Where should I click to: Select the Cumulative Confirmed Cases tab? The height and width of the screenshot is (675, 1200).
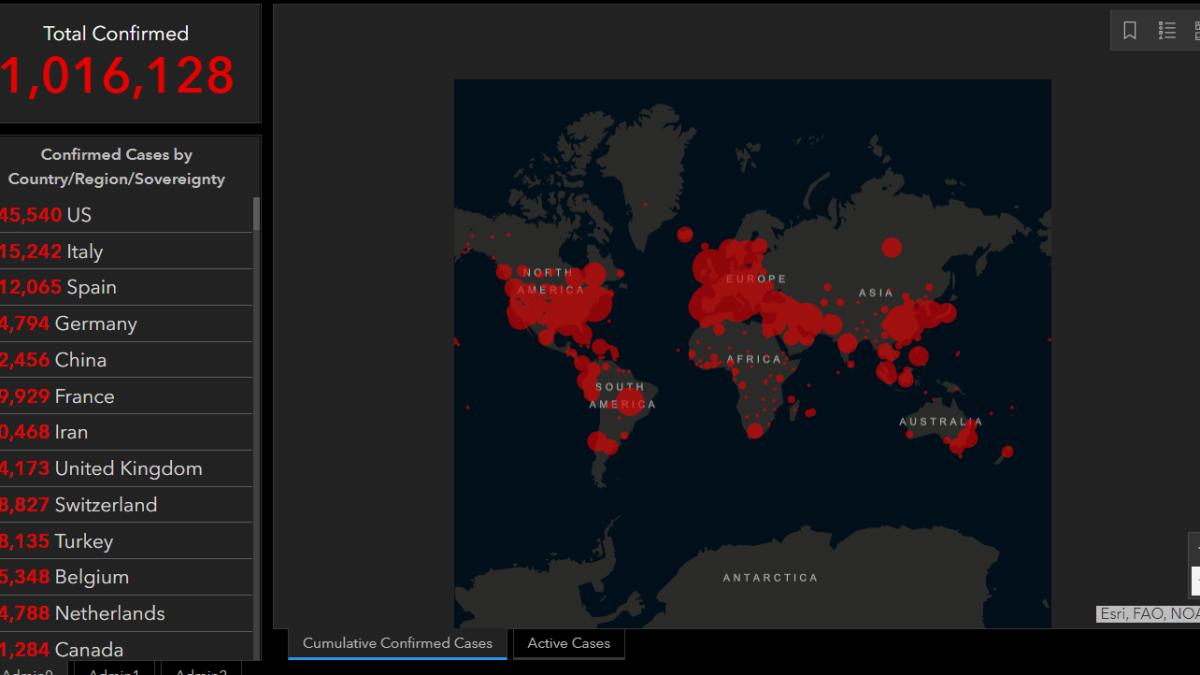pos(396,643)
